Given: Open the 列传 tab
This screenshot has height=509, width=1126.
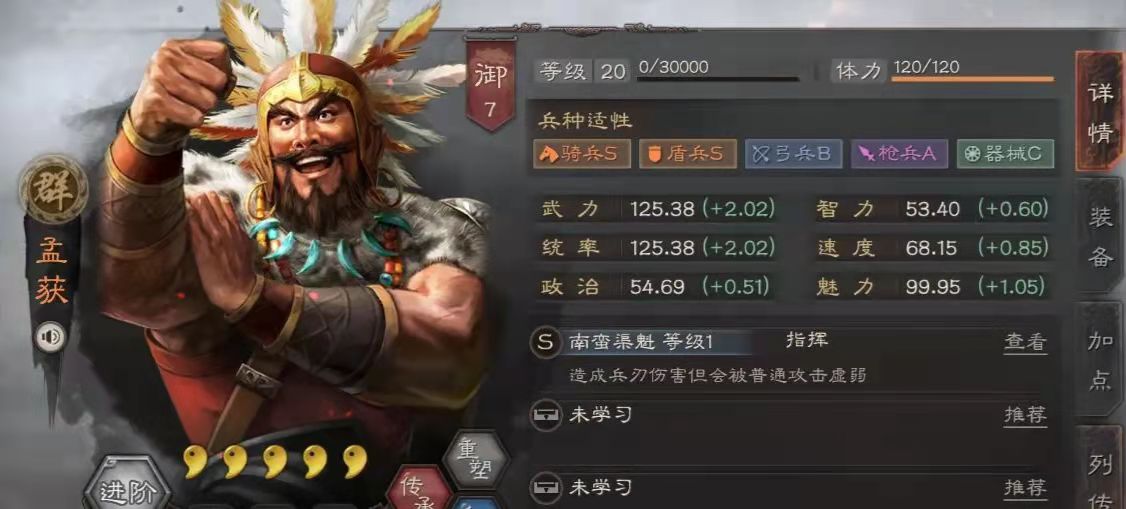Looking at the screenshot, I should [x=1099, y=470].
